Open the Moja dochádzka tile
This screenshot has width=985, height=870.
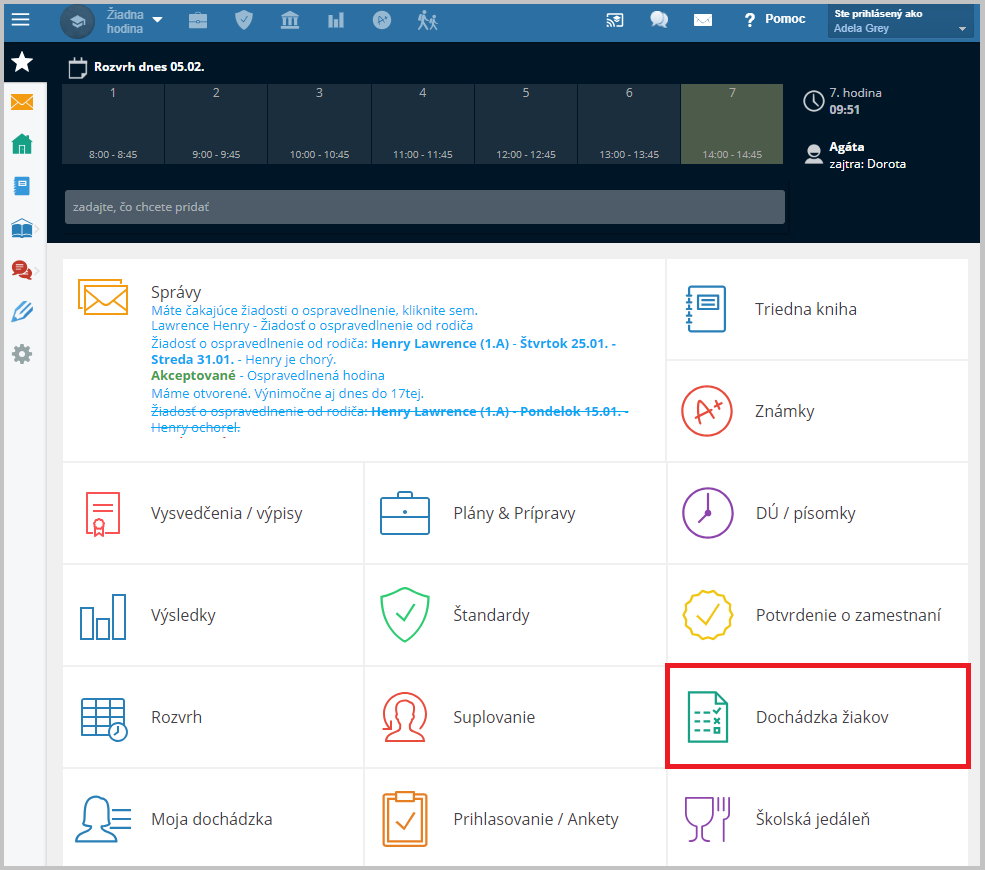click(213, 818)
